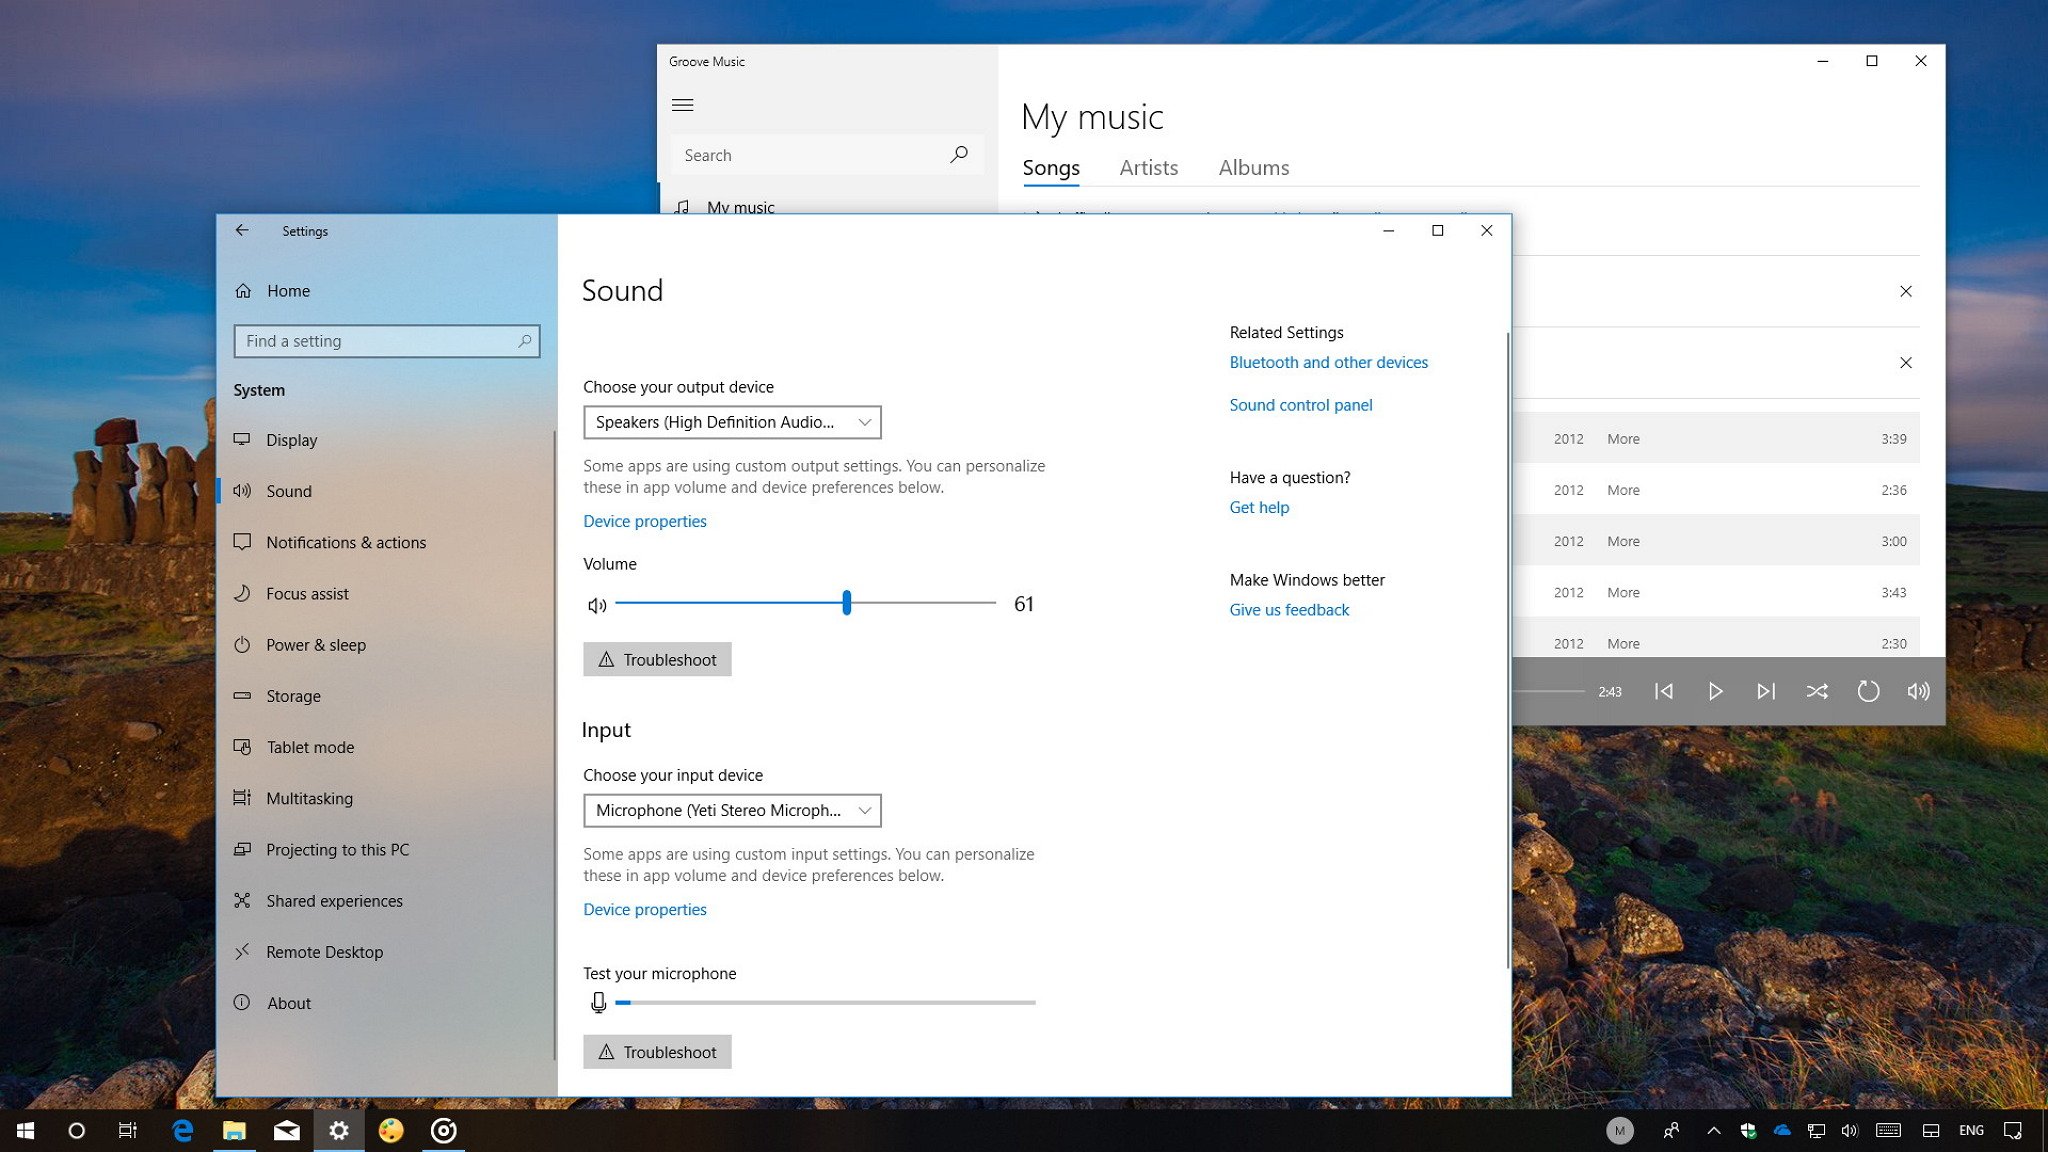Click the Sound control panel link
This screenshot has width=2048, height=1152.
1301,404
